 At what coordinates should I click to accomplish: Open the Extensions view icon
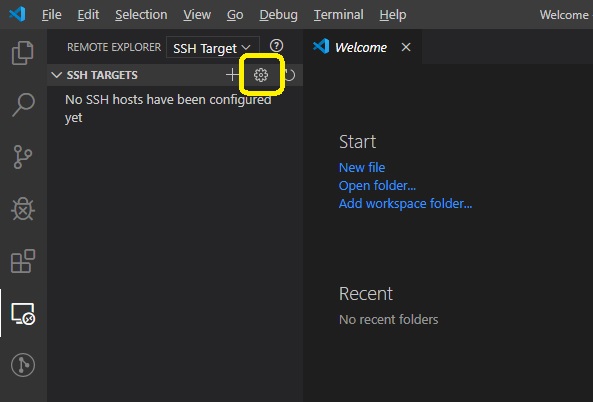click(23, 261)
